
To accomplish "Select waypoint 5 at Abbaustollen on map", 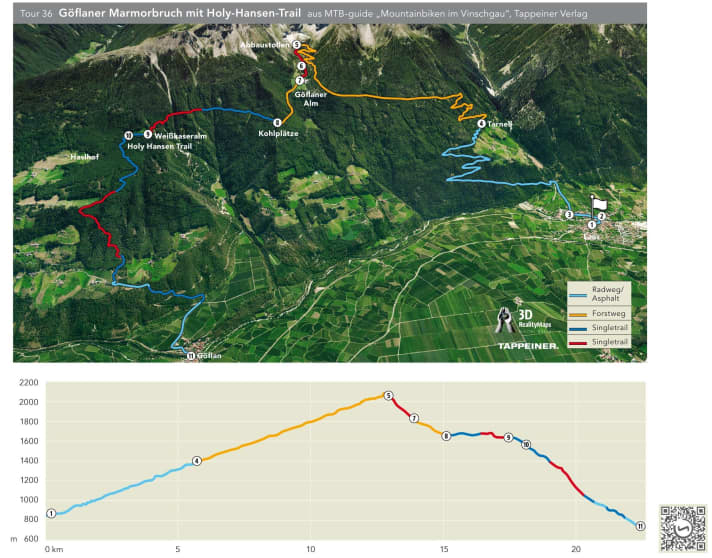I will [297, 45].
